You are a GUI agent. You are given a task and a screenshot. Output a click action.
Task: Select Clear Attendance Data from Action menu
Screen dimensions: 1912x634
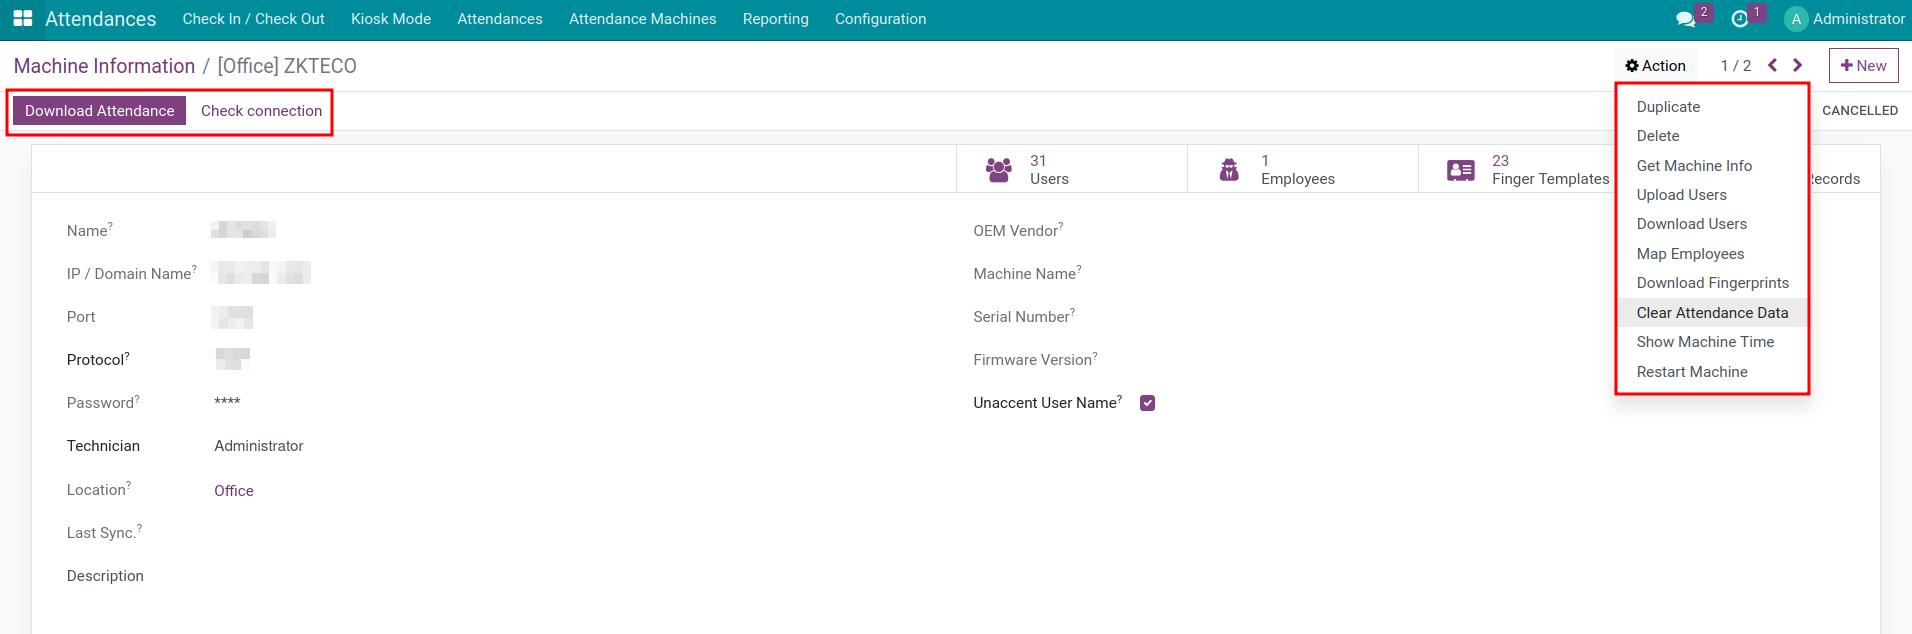(1712, 313)
